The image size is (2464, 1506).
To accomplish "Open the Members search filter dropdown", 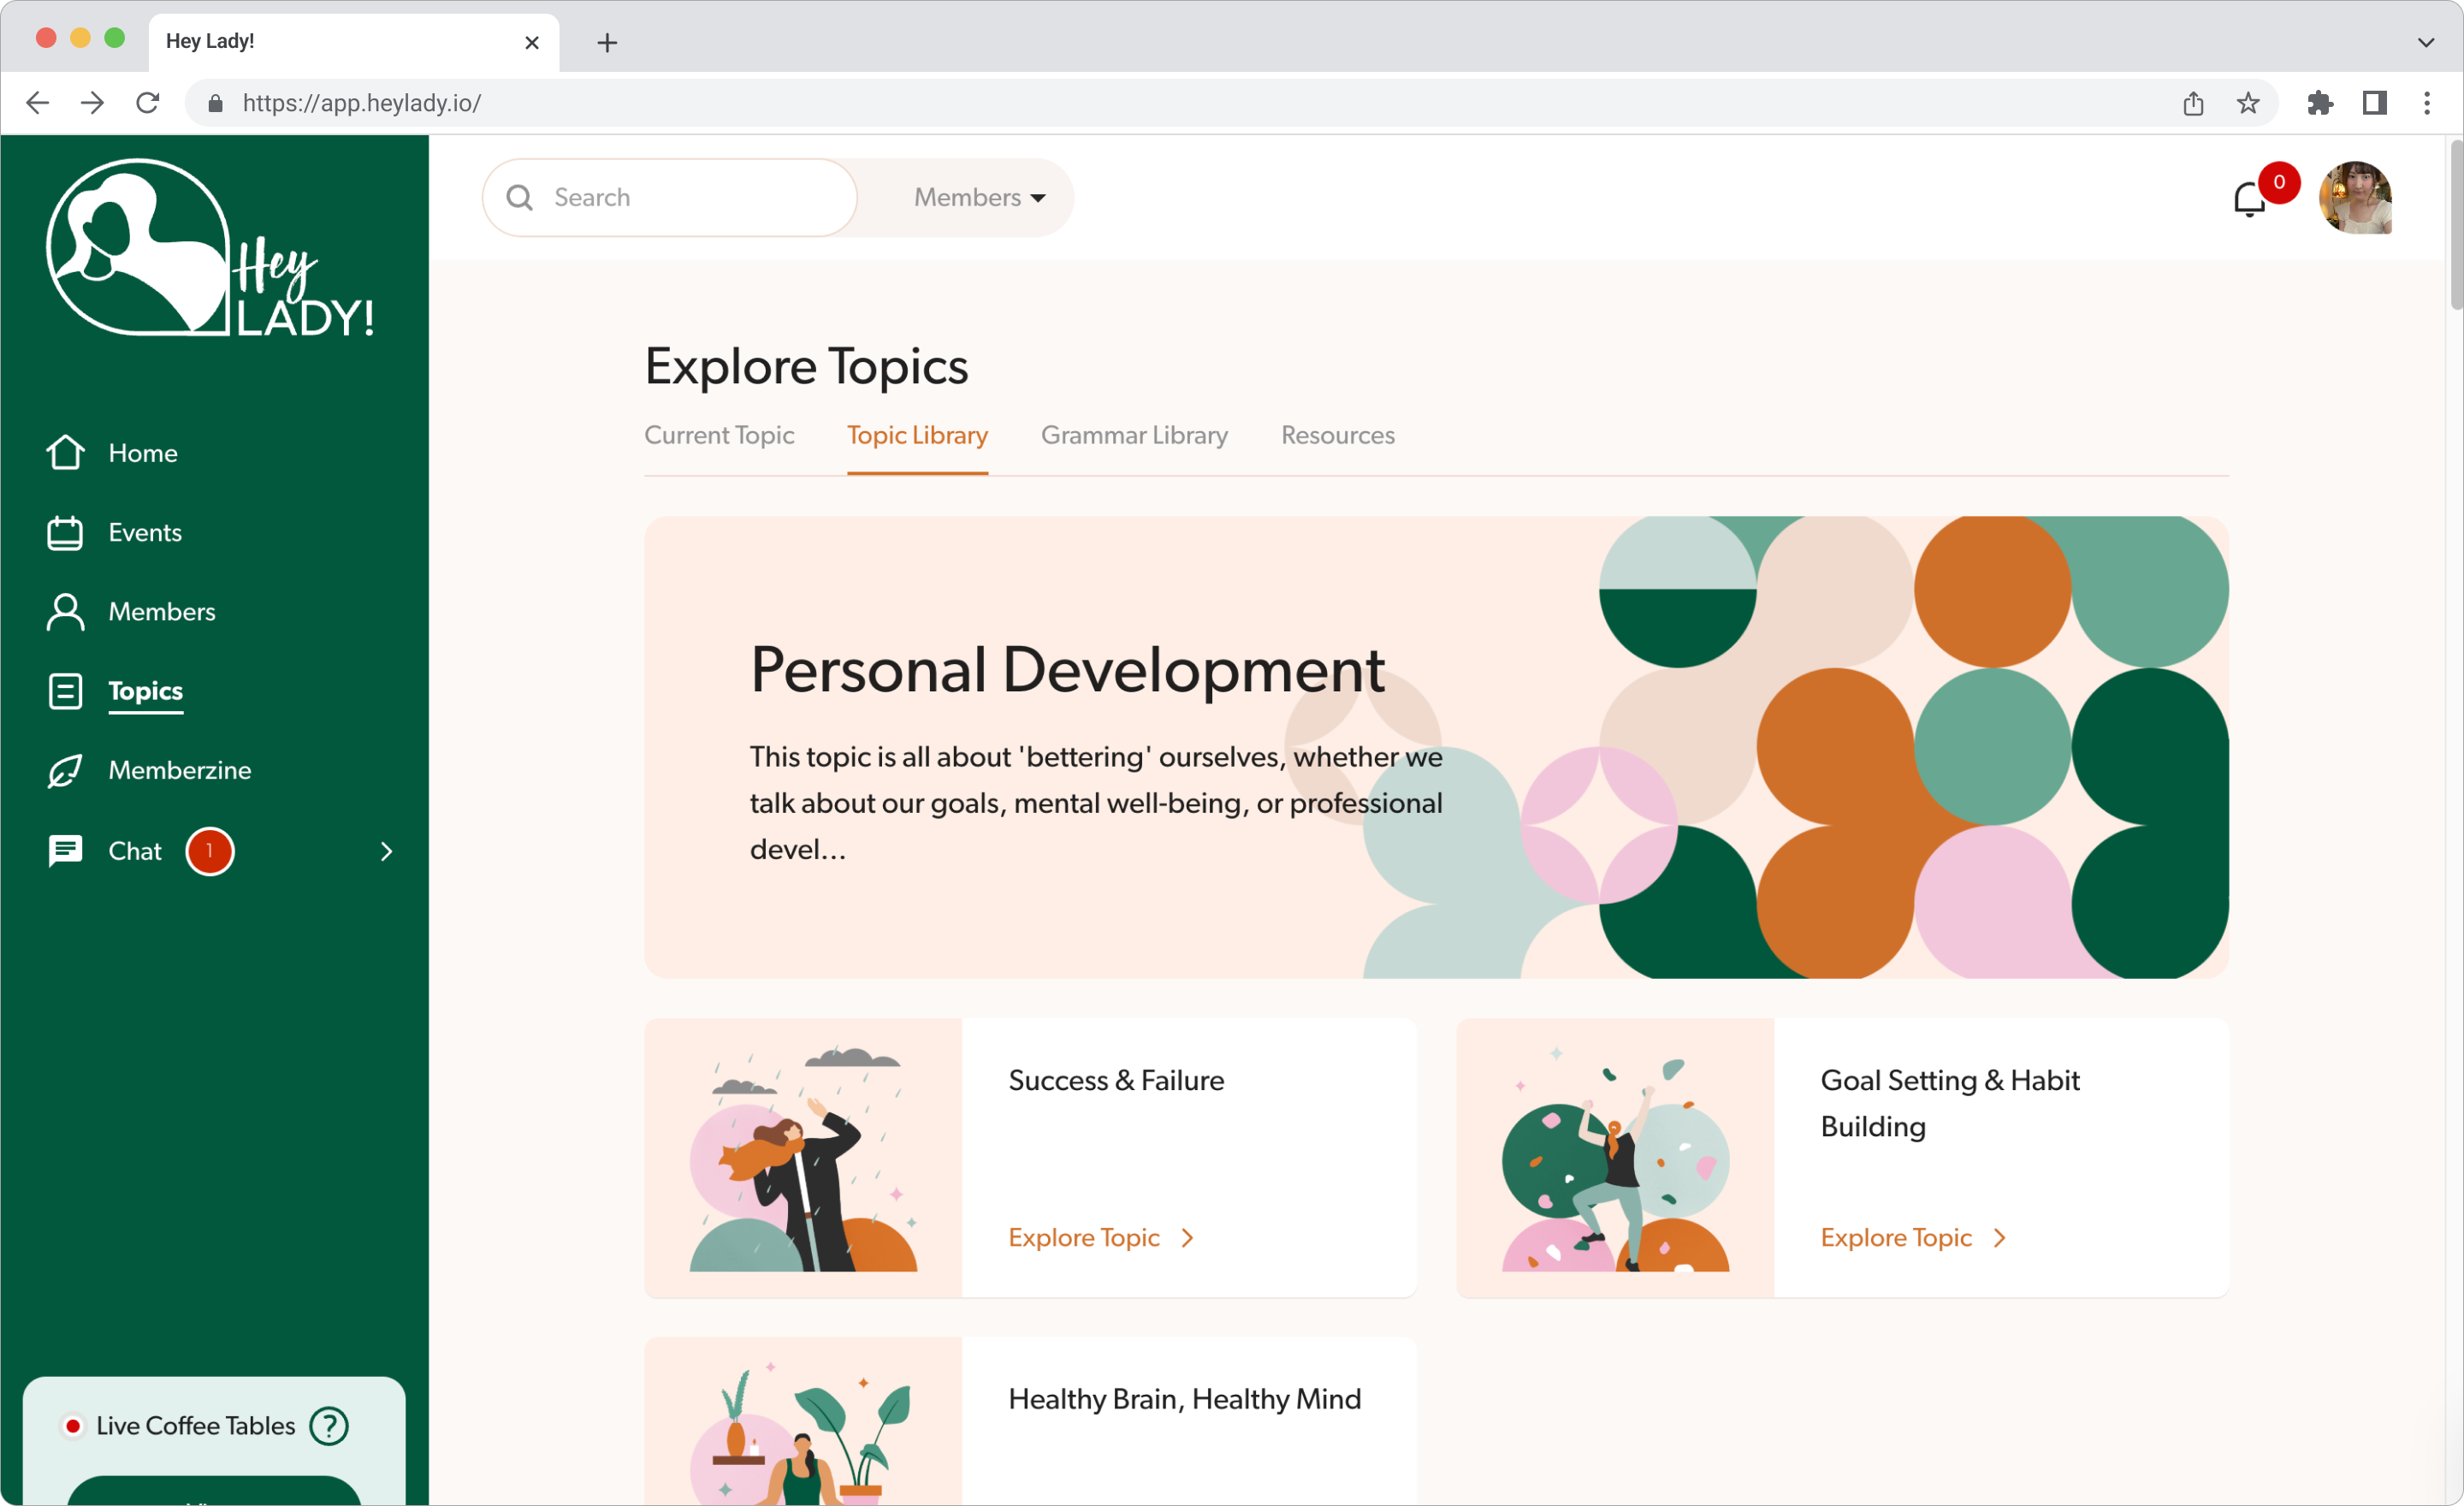I will tap(979, 198).
